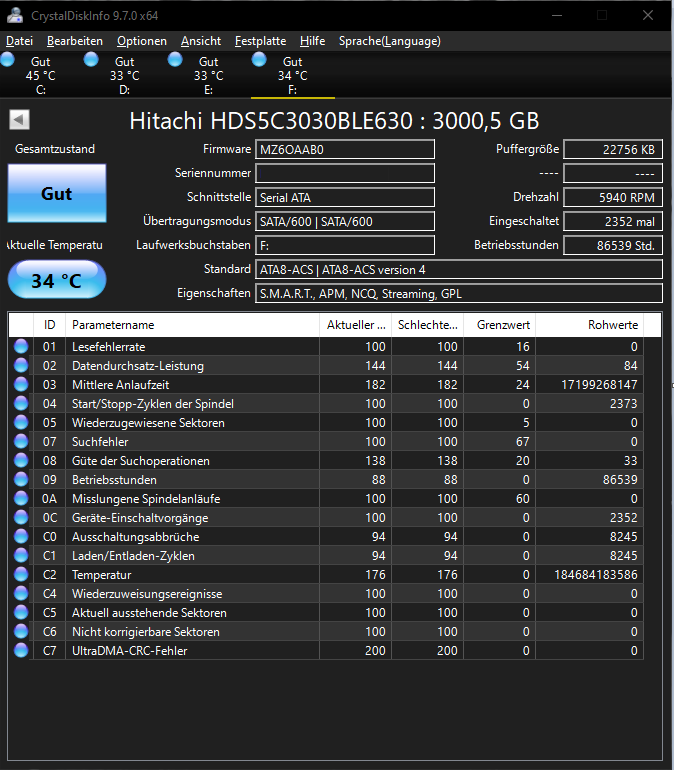The height and width of the screenshot is (770, 674).
Task: Click status orb of Nicht korrigierbare Sektoren row
Action: [21, 631]
